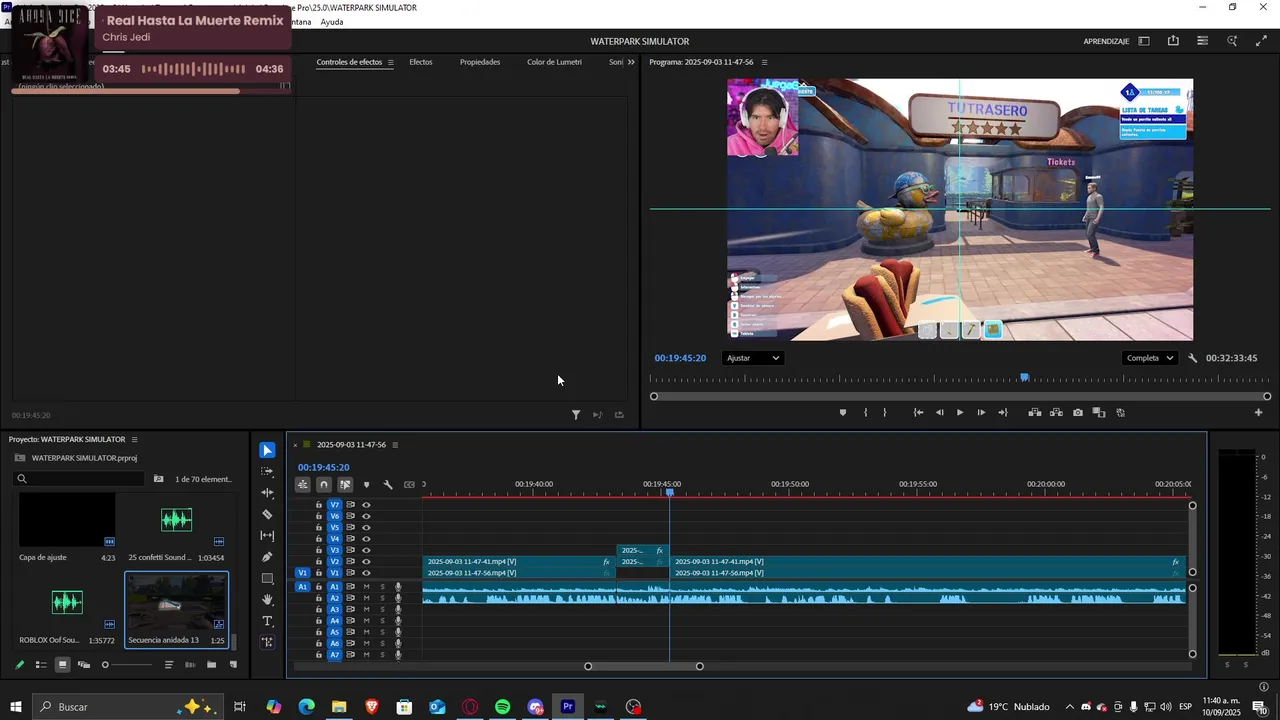Click the filter icon in Effect Controls
The image size is (1280, 720).
(576, 415)
